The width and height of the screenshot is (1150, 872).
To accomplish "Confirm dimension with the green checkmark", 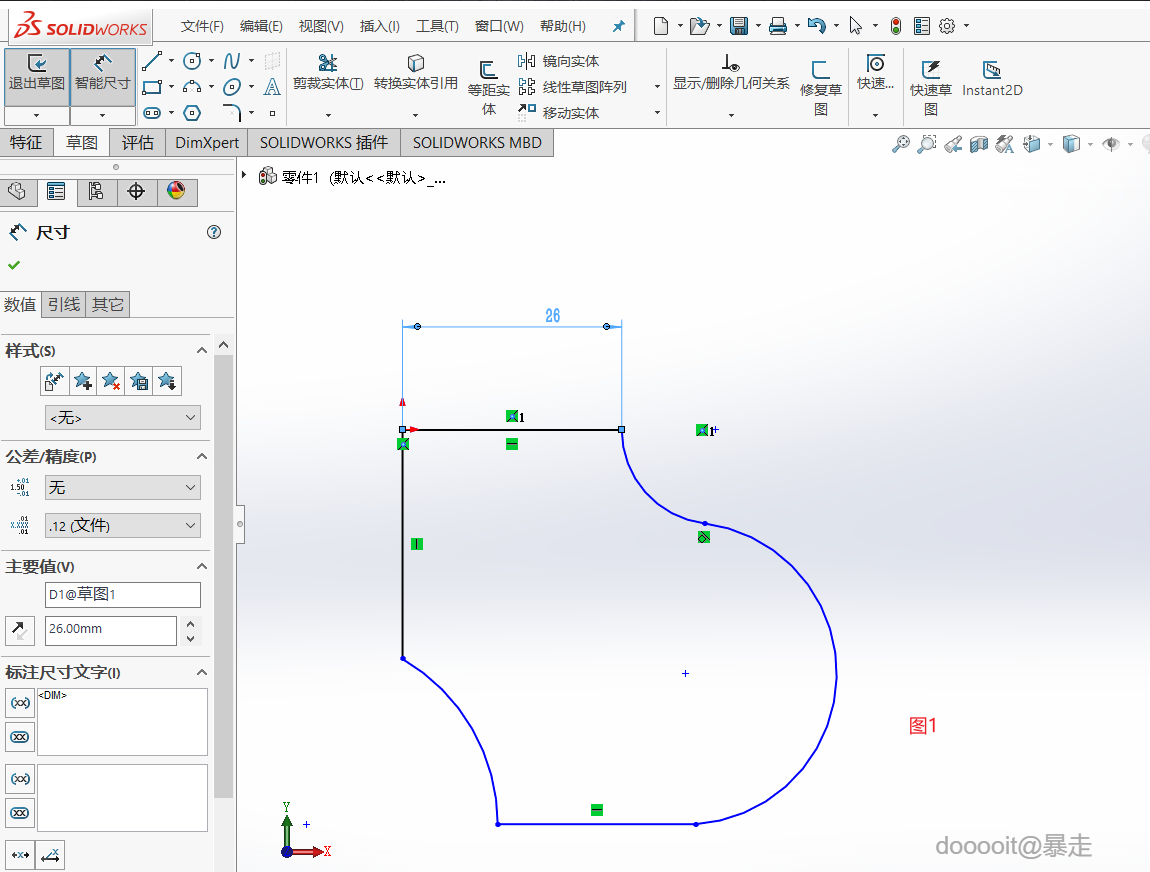I will coord(14,265).
